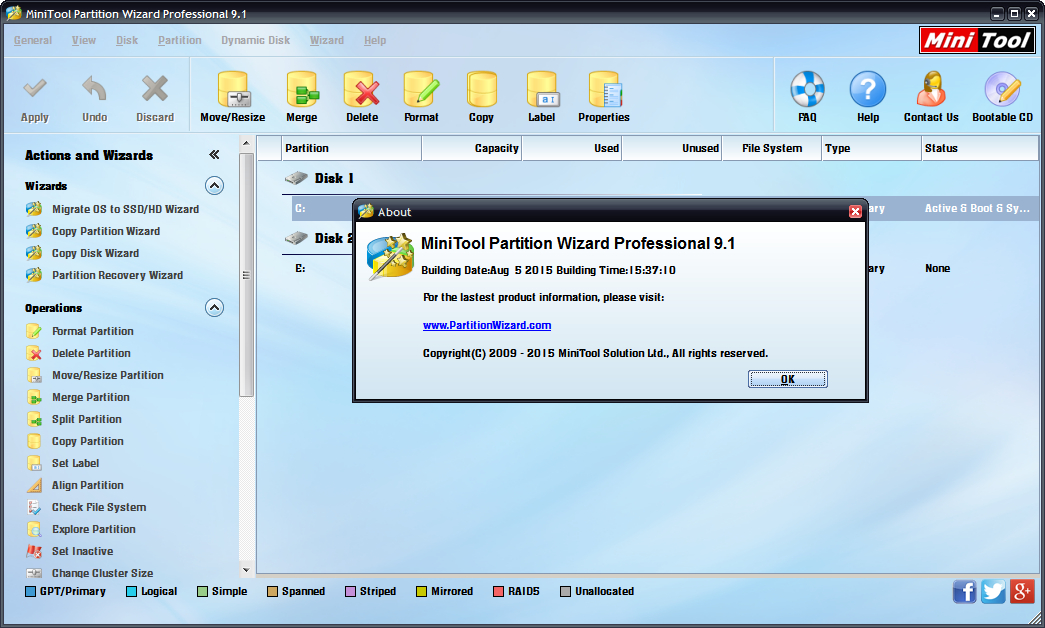Click the Move/Resize toolbar icon
The height and width of the screenshot is (628, 1045).
click(232, 91)
